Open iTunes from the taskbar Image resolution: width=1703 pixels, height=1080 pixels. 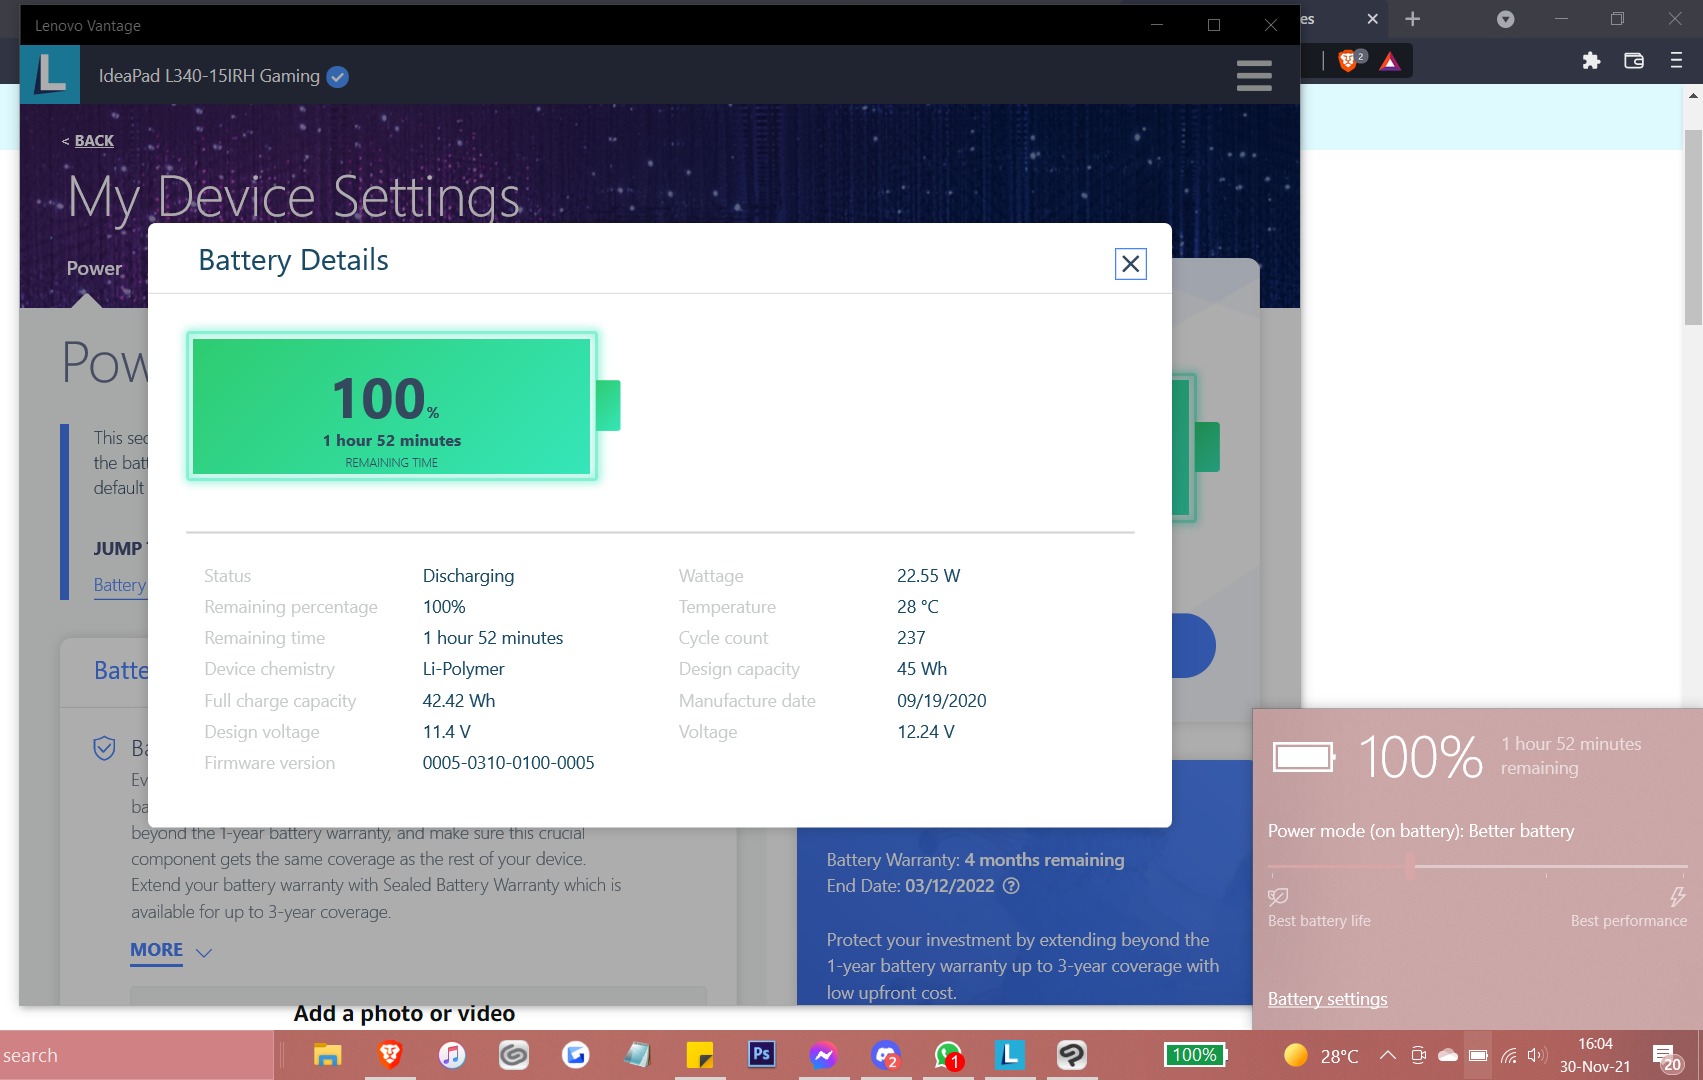[x=451, y=1055]
